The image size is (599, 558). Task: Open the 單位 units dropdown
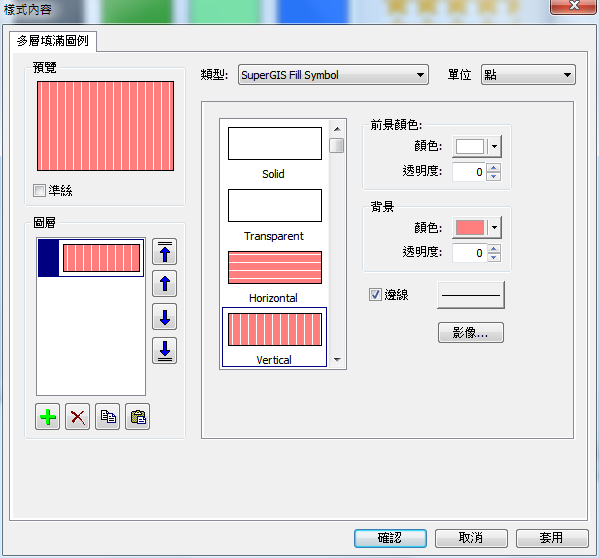pos(528,74)
